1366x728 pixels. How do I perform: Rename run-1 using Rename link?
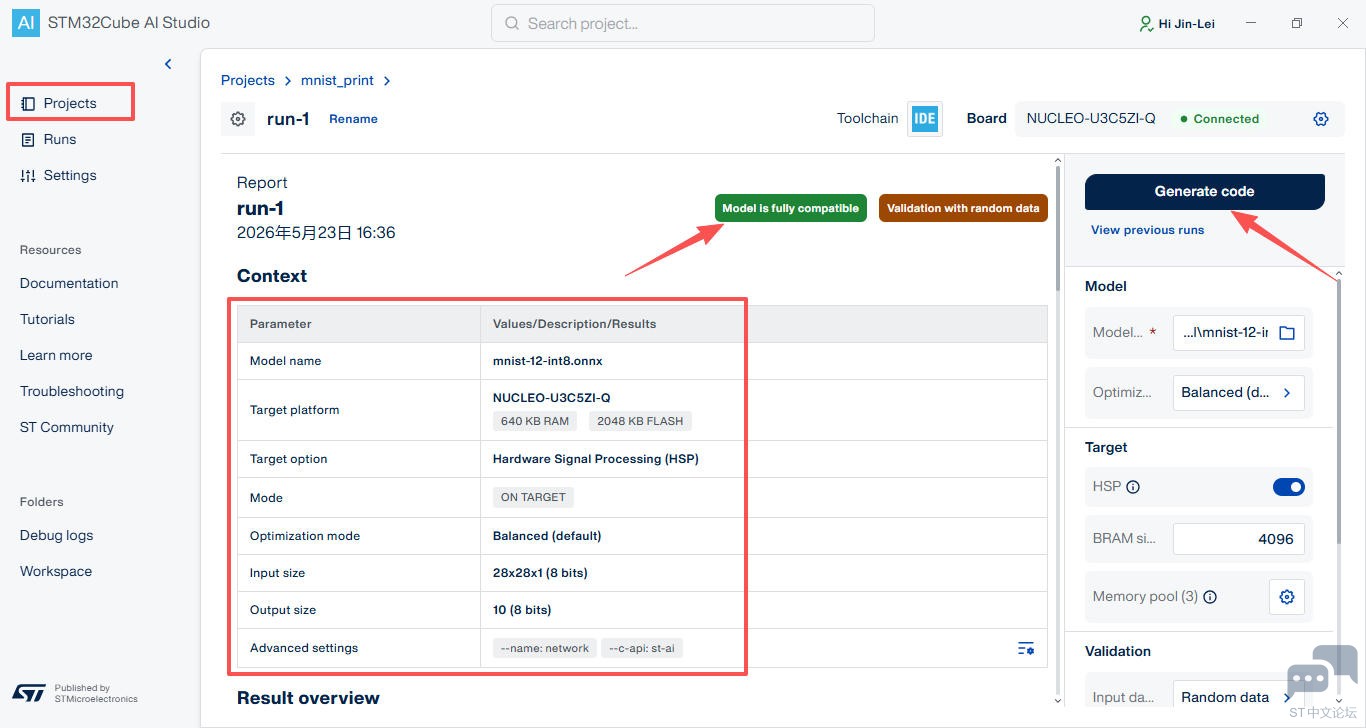354,119
